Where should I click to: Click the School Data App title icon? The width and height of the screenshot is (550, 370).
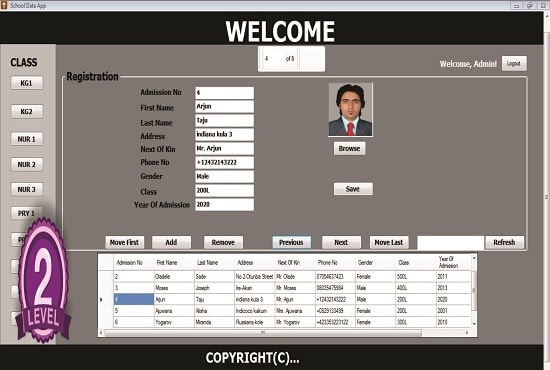pos(4,5)
